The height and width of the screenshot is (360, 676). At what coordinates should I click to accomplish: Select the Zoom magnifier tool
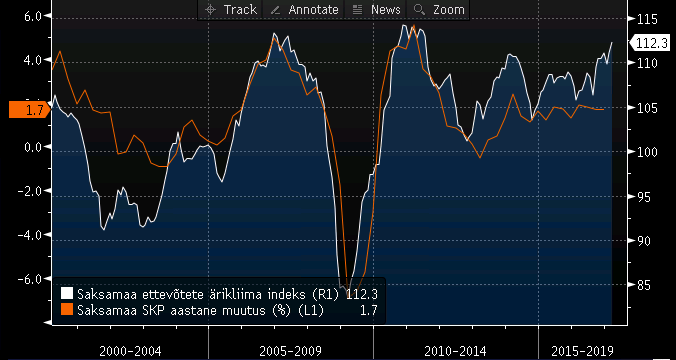point(439,9)
